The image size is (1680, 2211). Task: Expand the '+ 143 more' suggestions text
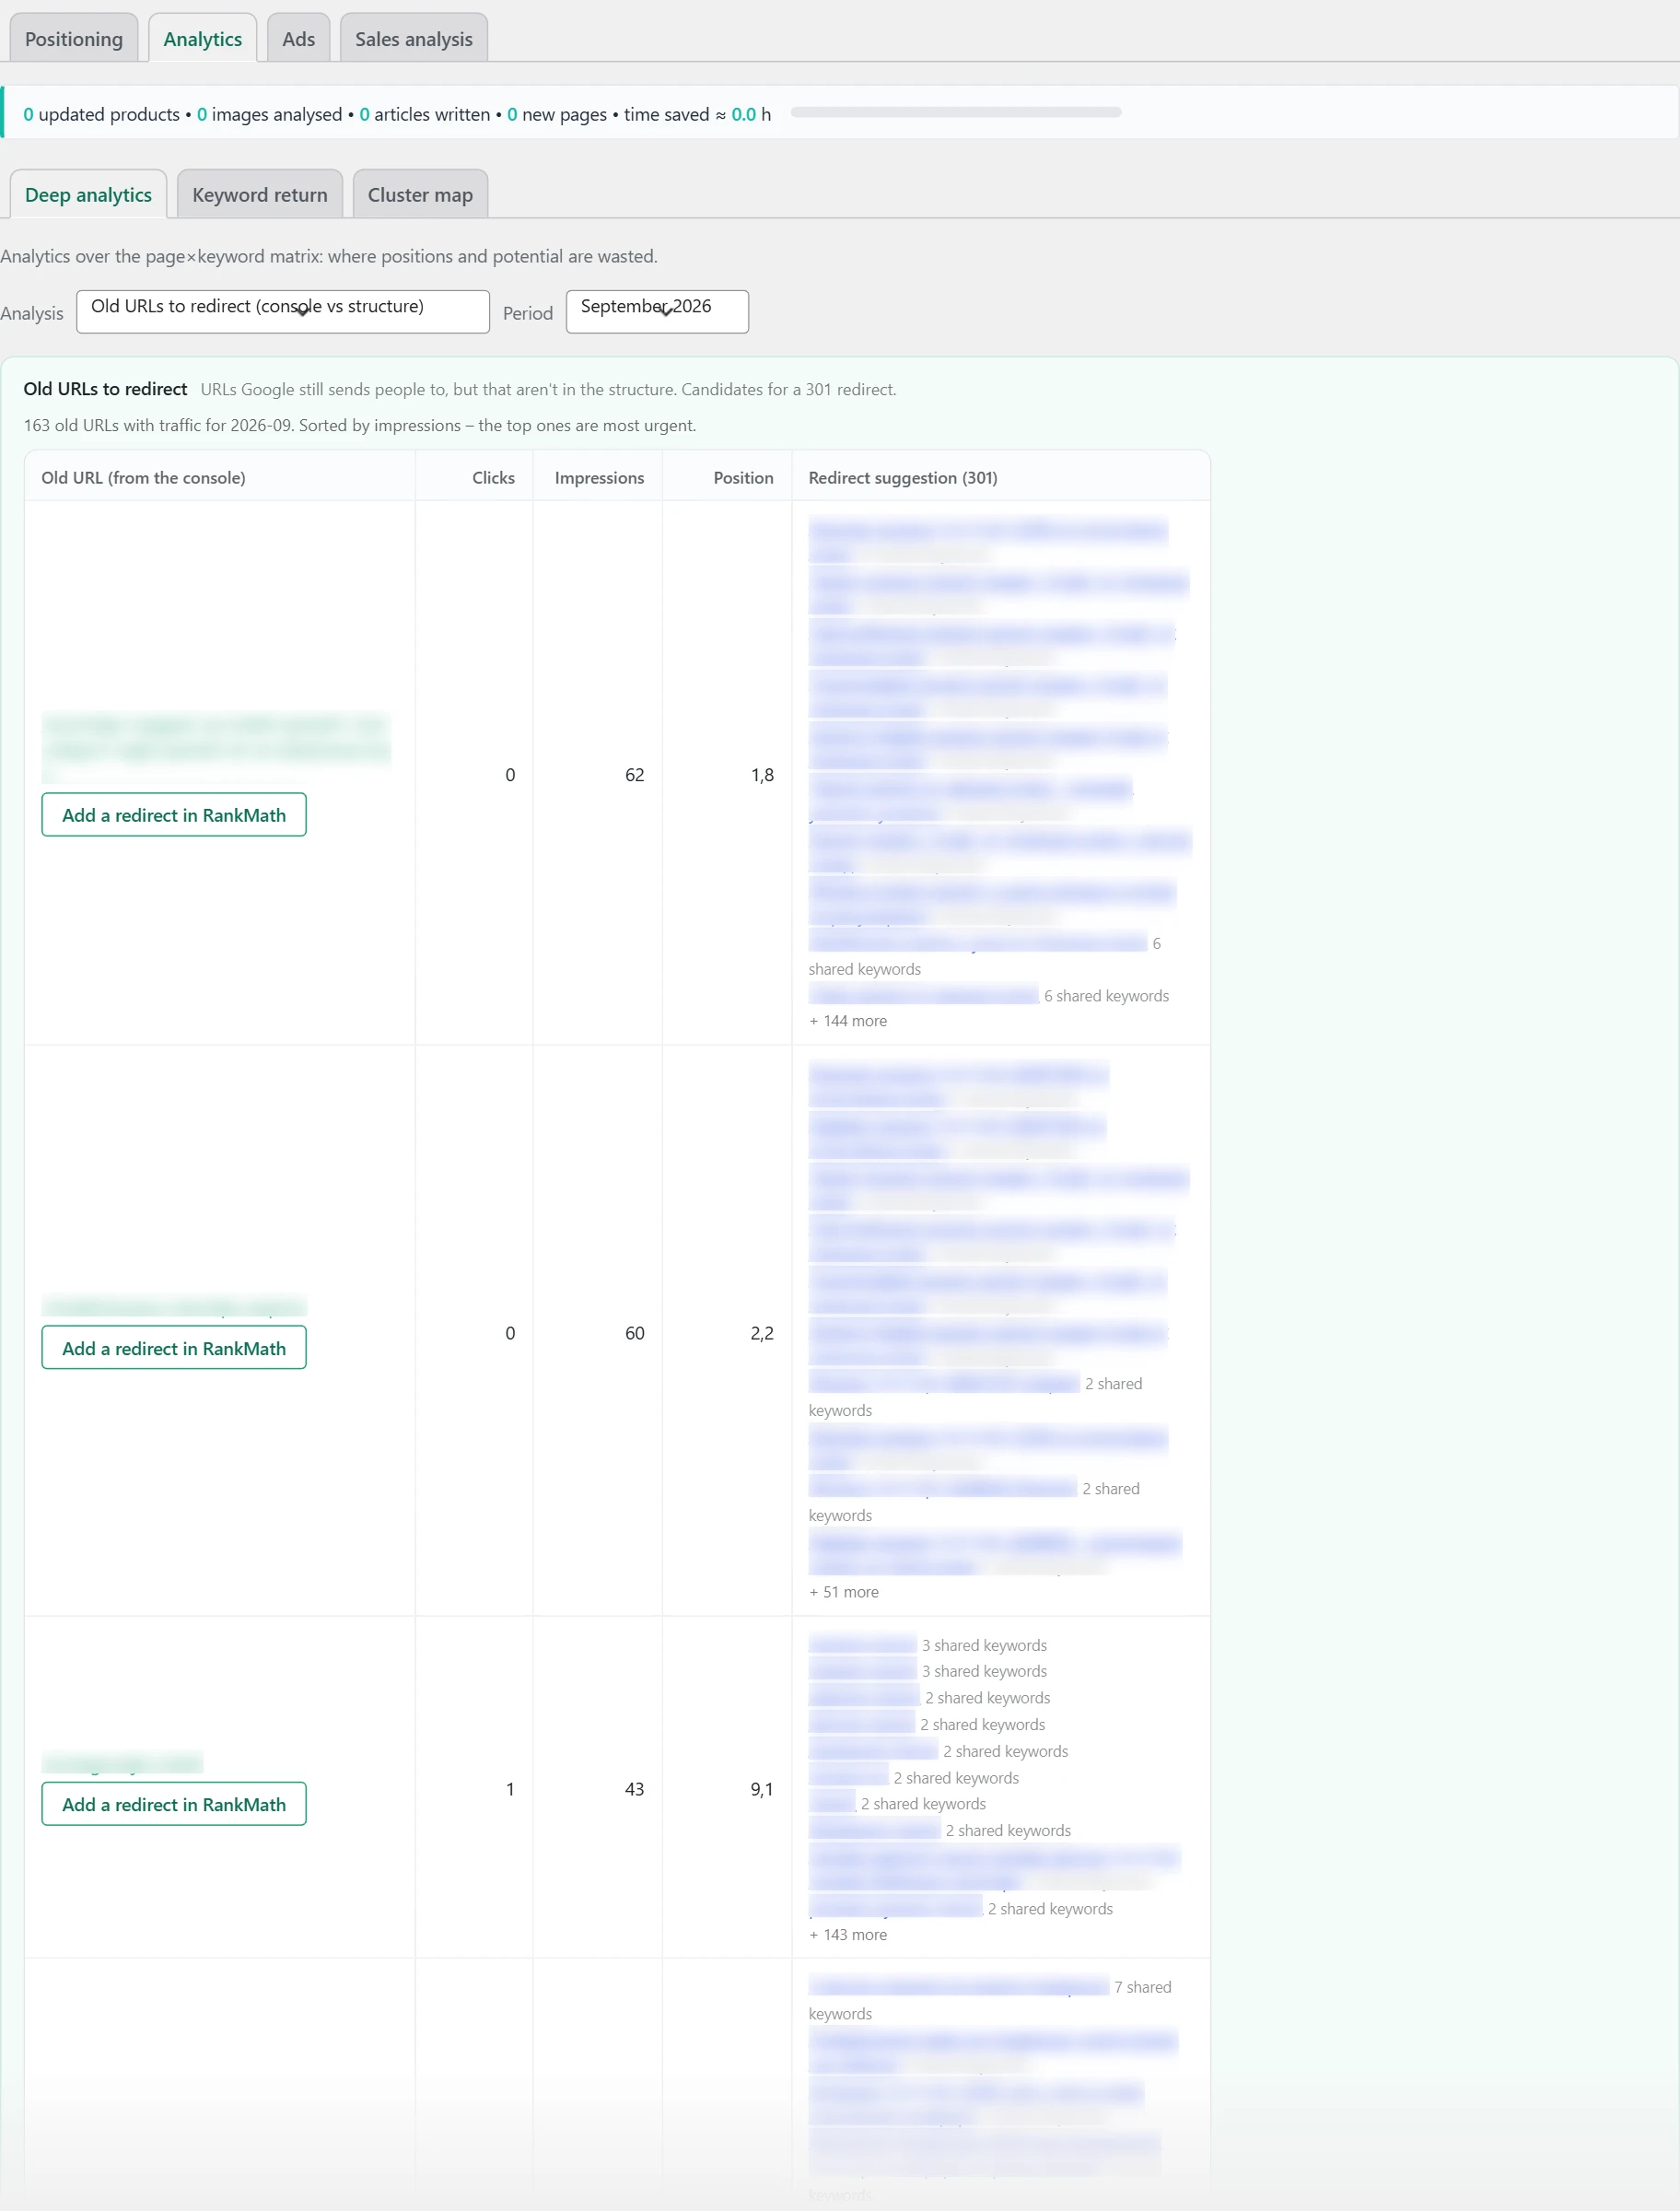click(848, 1934)
